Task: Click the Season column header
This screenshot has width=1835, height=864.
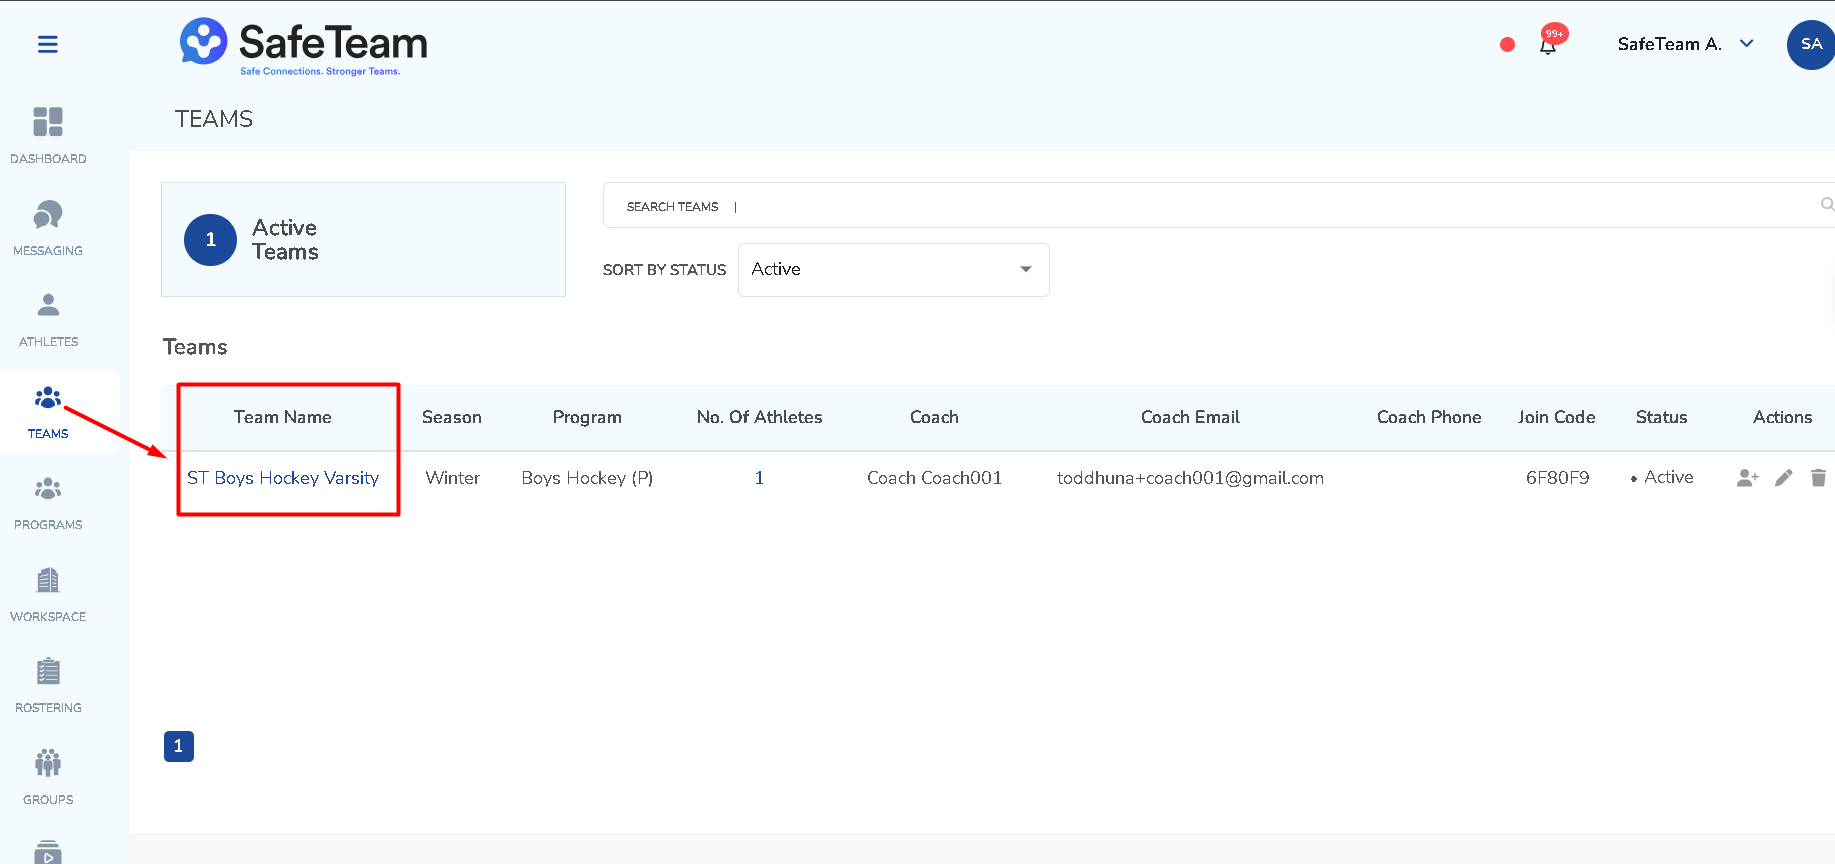Action: (452, 417)
